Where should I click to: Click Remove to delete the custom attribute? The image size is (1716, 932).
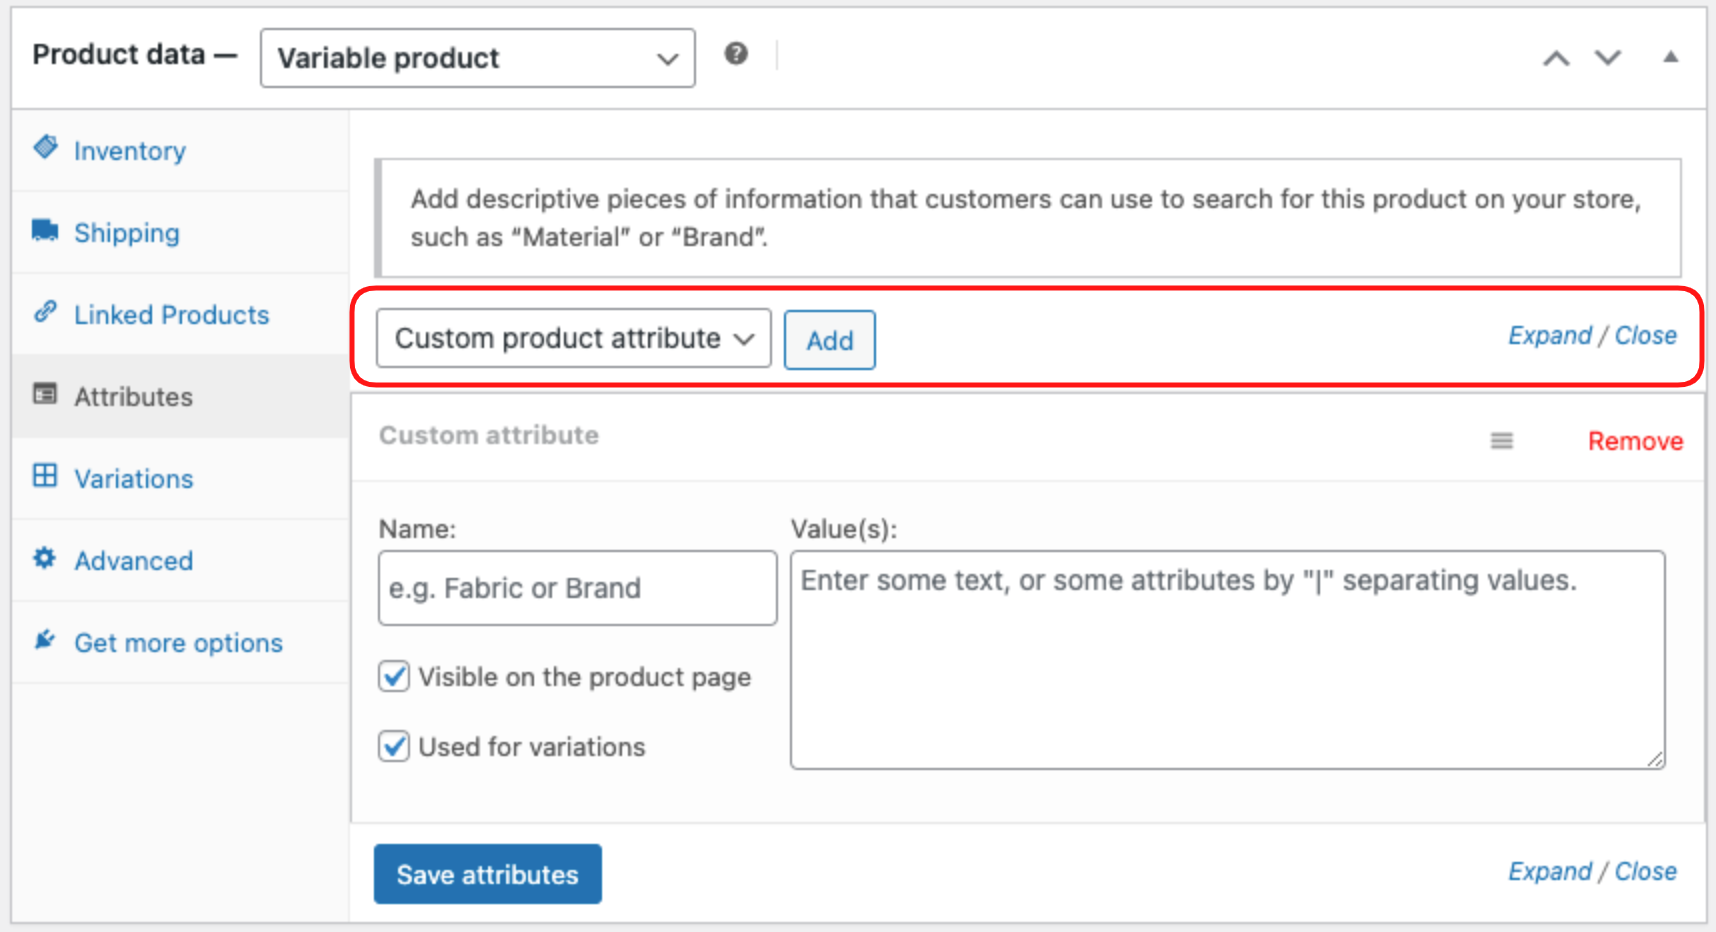(x=1634, y=440)
